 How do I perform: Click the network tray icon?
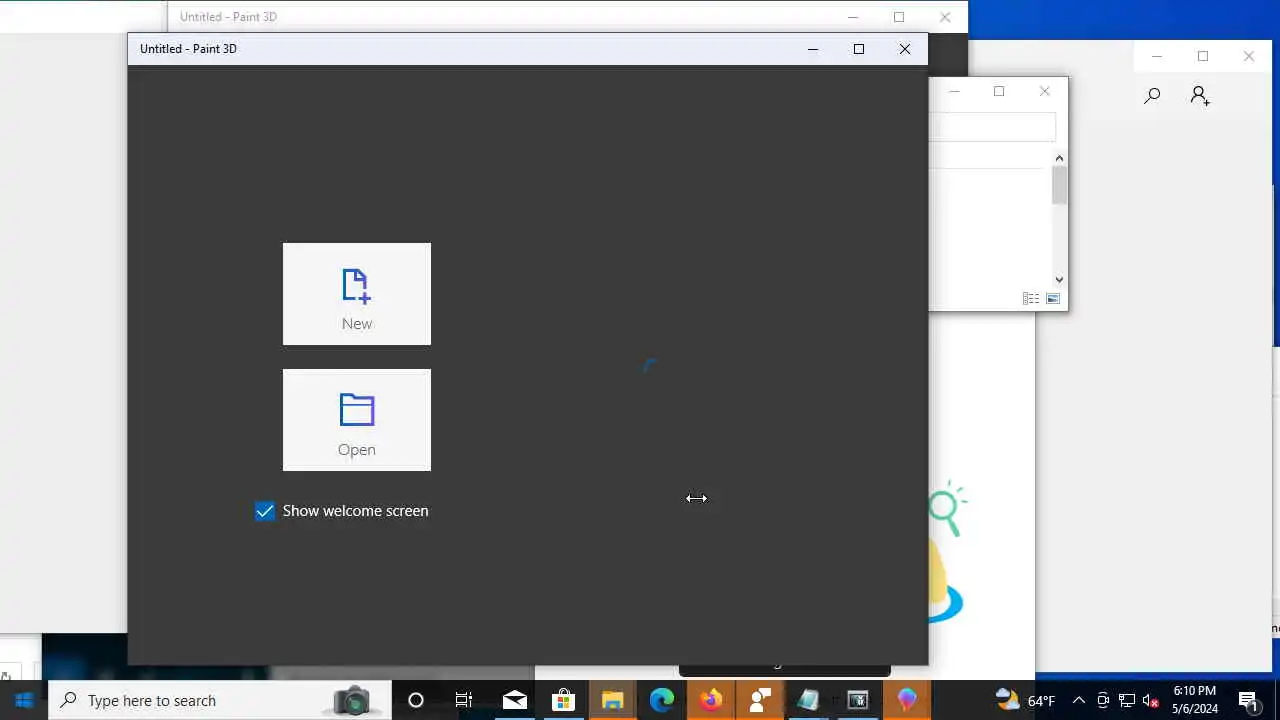(x=1127, y=700)
